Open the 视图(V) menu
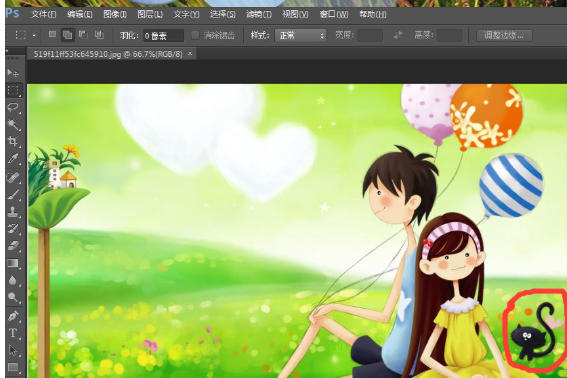This screenshot has height=378, width=567. [295, 14]
